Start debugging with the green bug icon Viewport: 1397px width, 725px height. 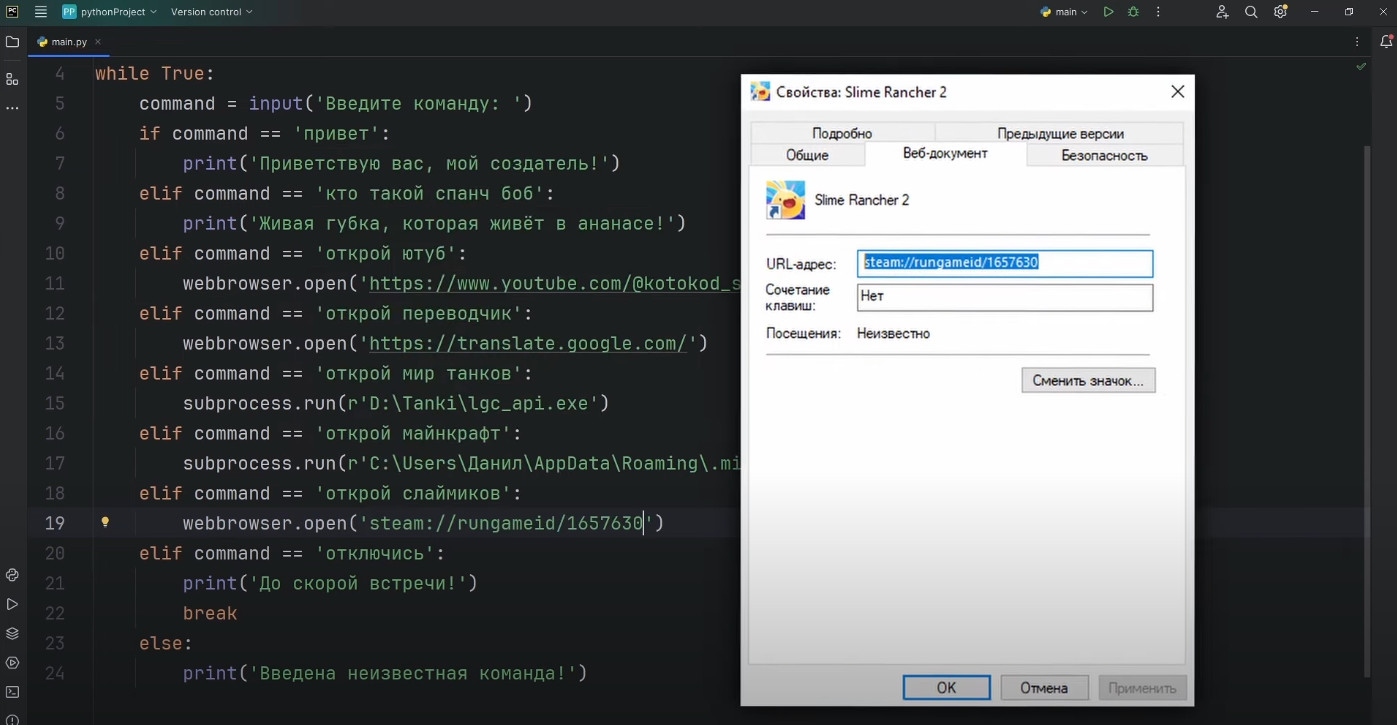click(x=1133, y=12)
